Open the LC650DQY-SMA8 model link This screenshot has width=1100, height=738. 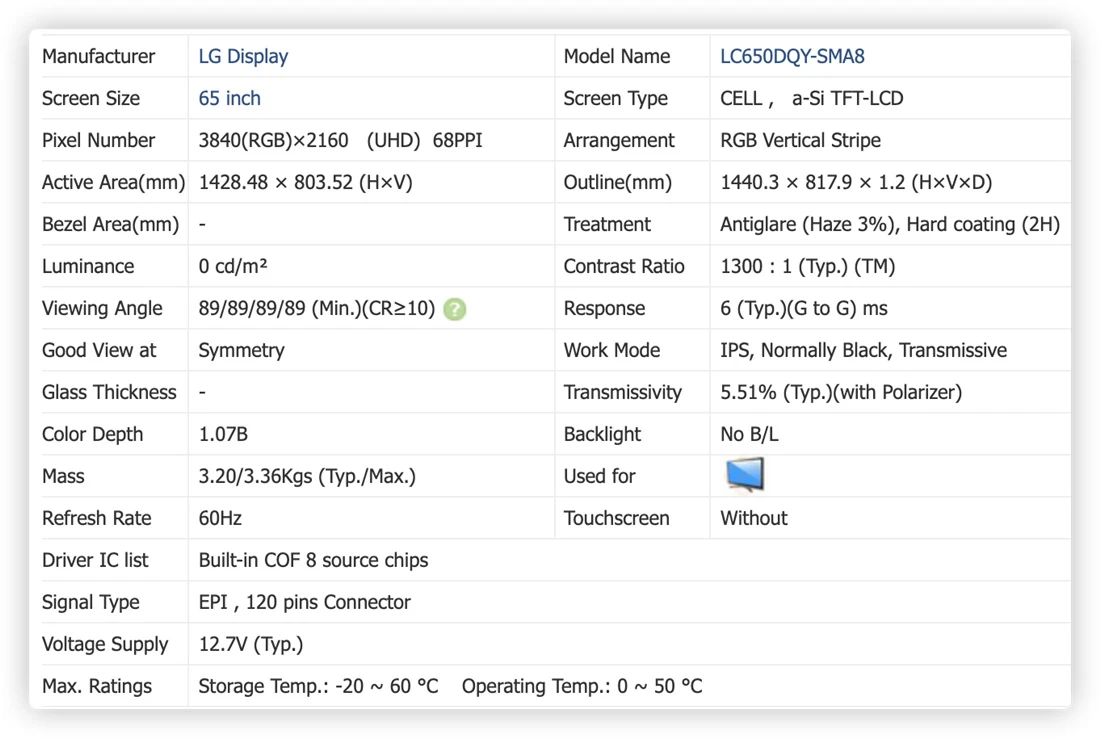click(792, 56)
